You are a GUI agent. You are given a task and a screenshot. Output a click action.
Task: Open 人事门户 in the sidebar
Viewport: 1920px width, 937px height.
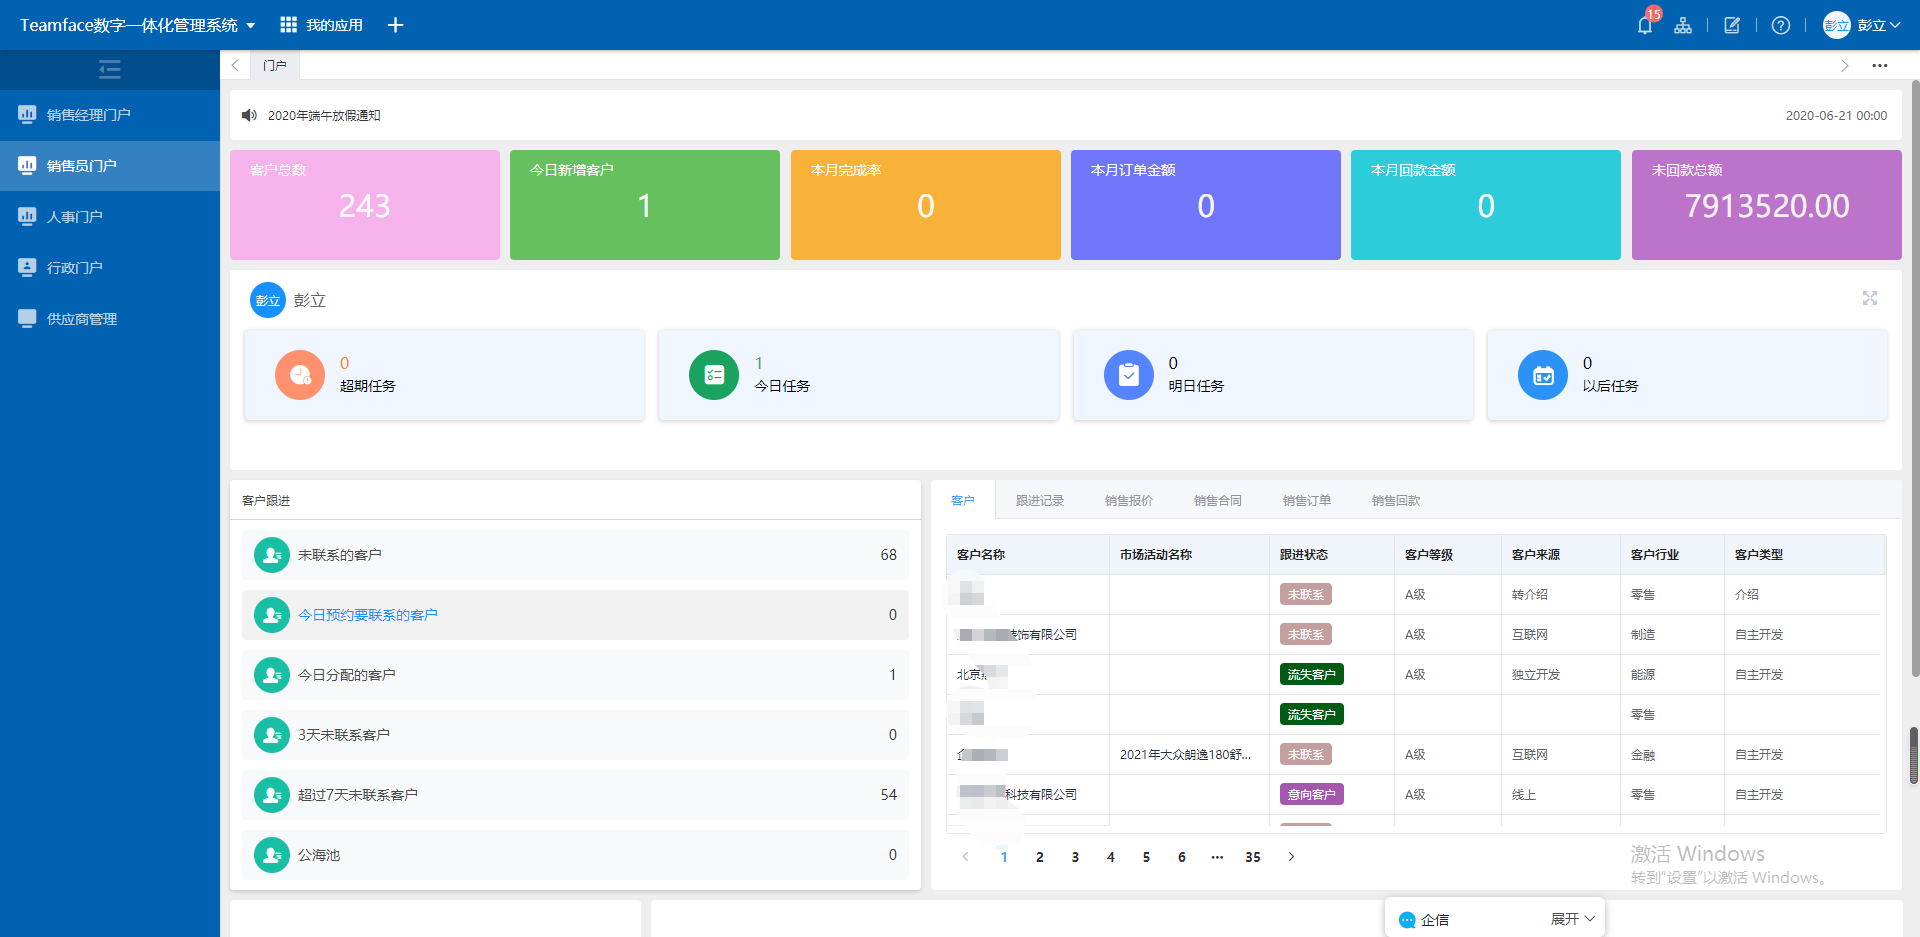pos(75,217)
